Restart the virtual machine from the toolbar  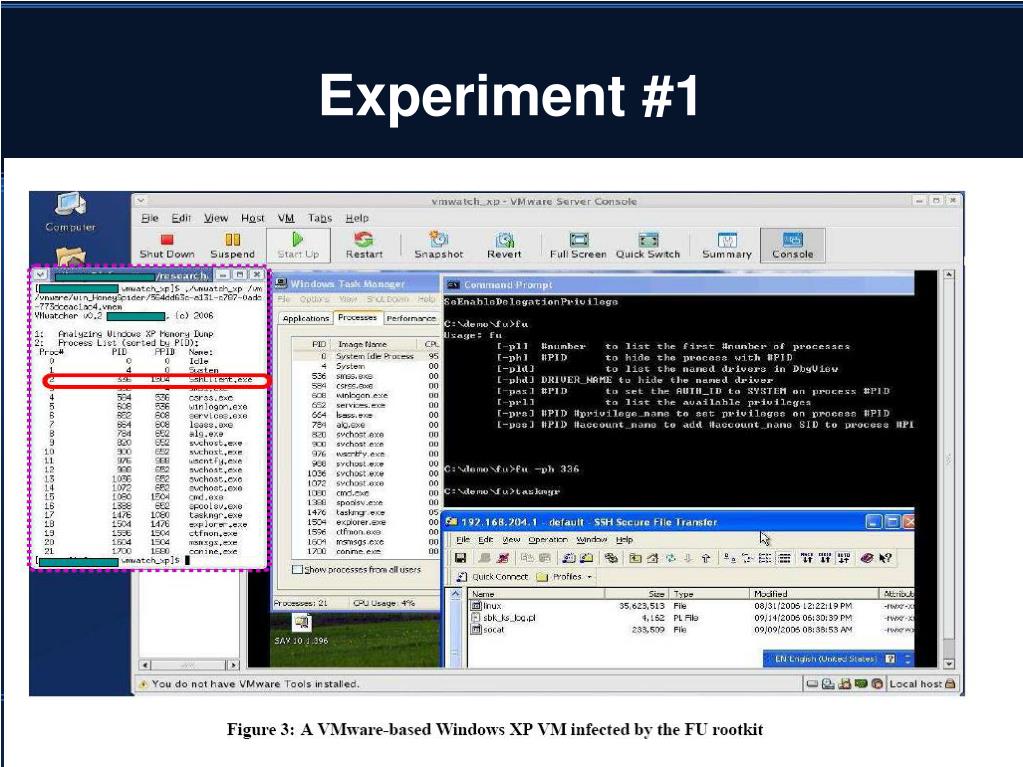click(364, 246)
